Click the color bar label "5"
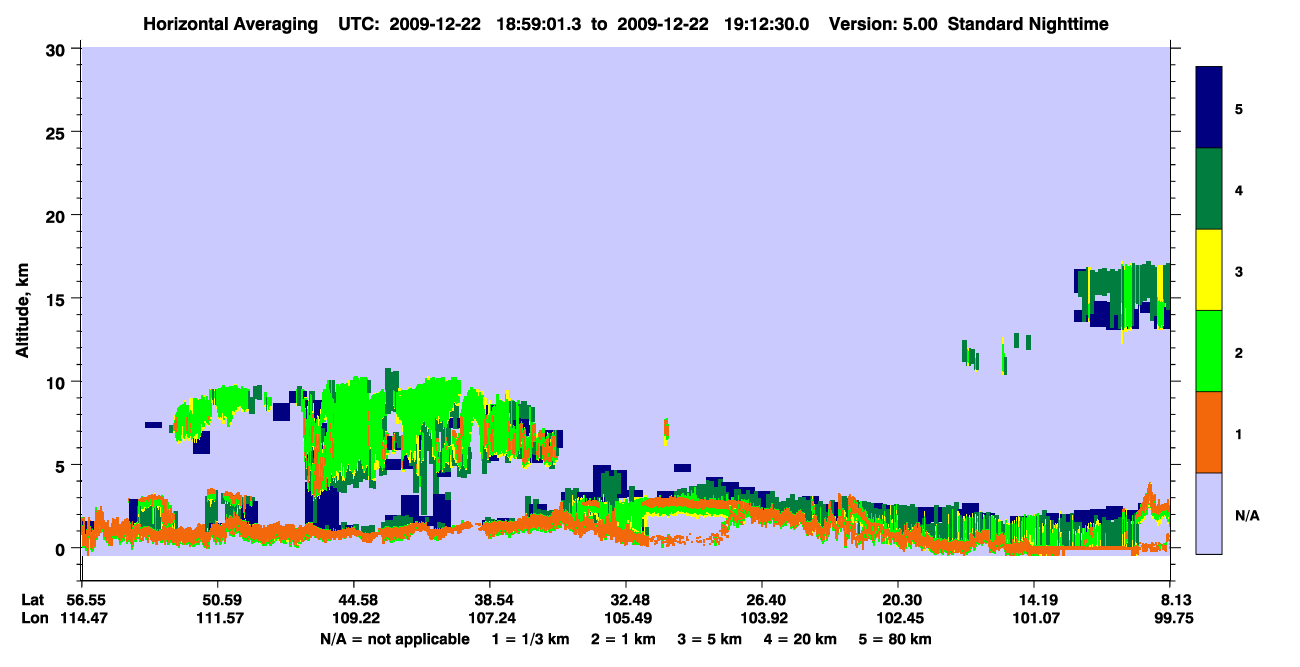 [1239, 108]
